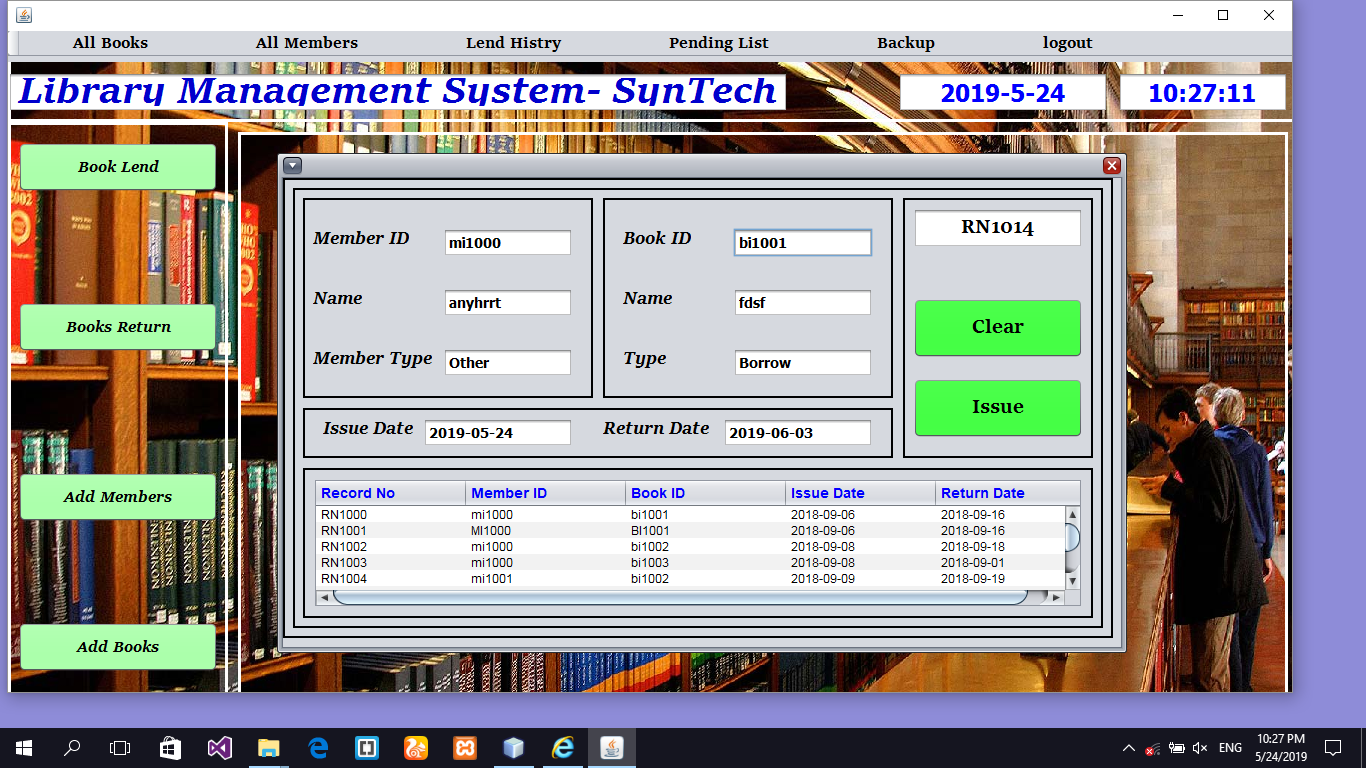Click the Add Books sidebar button

pyautogui.click(x=118, y=647)
